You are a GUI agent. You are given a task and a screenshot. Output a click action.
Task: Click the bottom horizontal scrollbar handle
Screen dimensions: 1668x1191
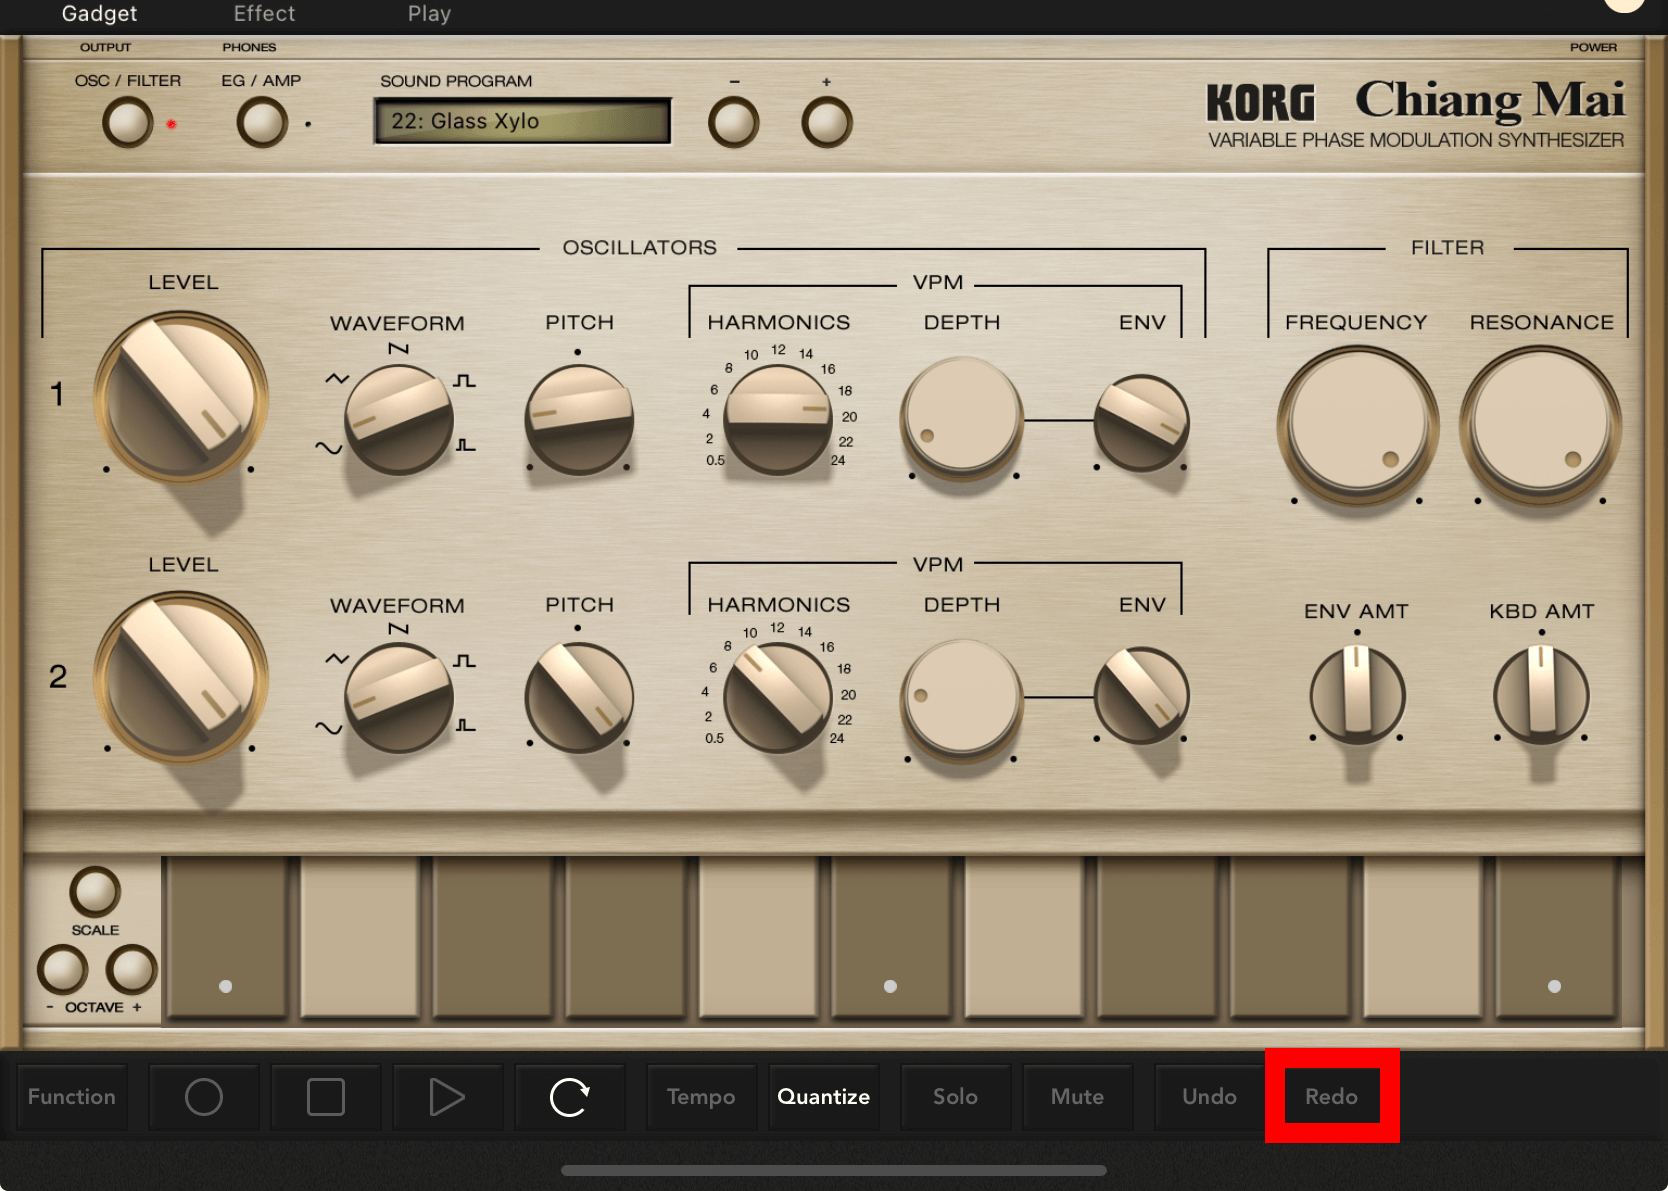pyautogui.click(x=833, y=1170)
